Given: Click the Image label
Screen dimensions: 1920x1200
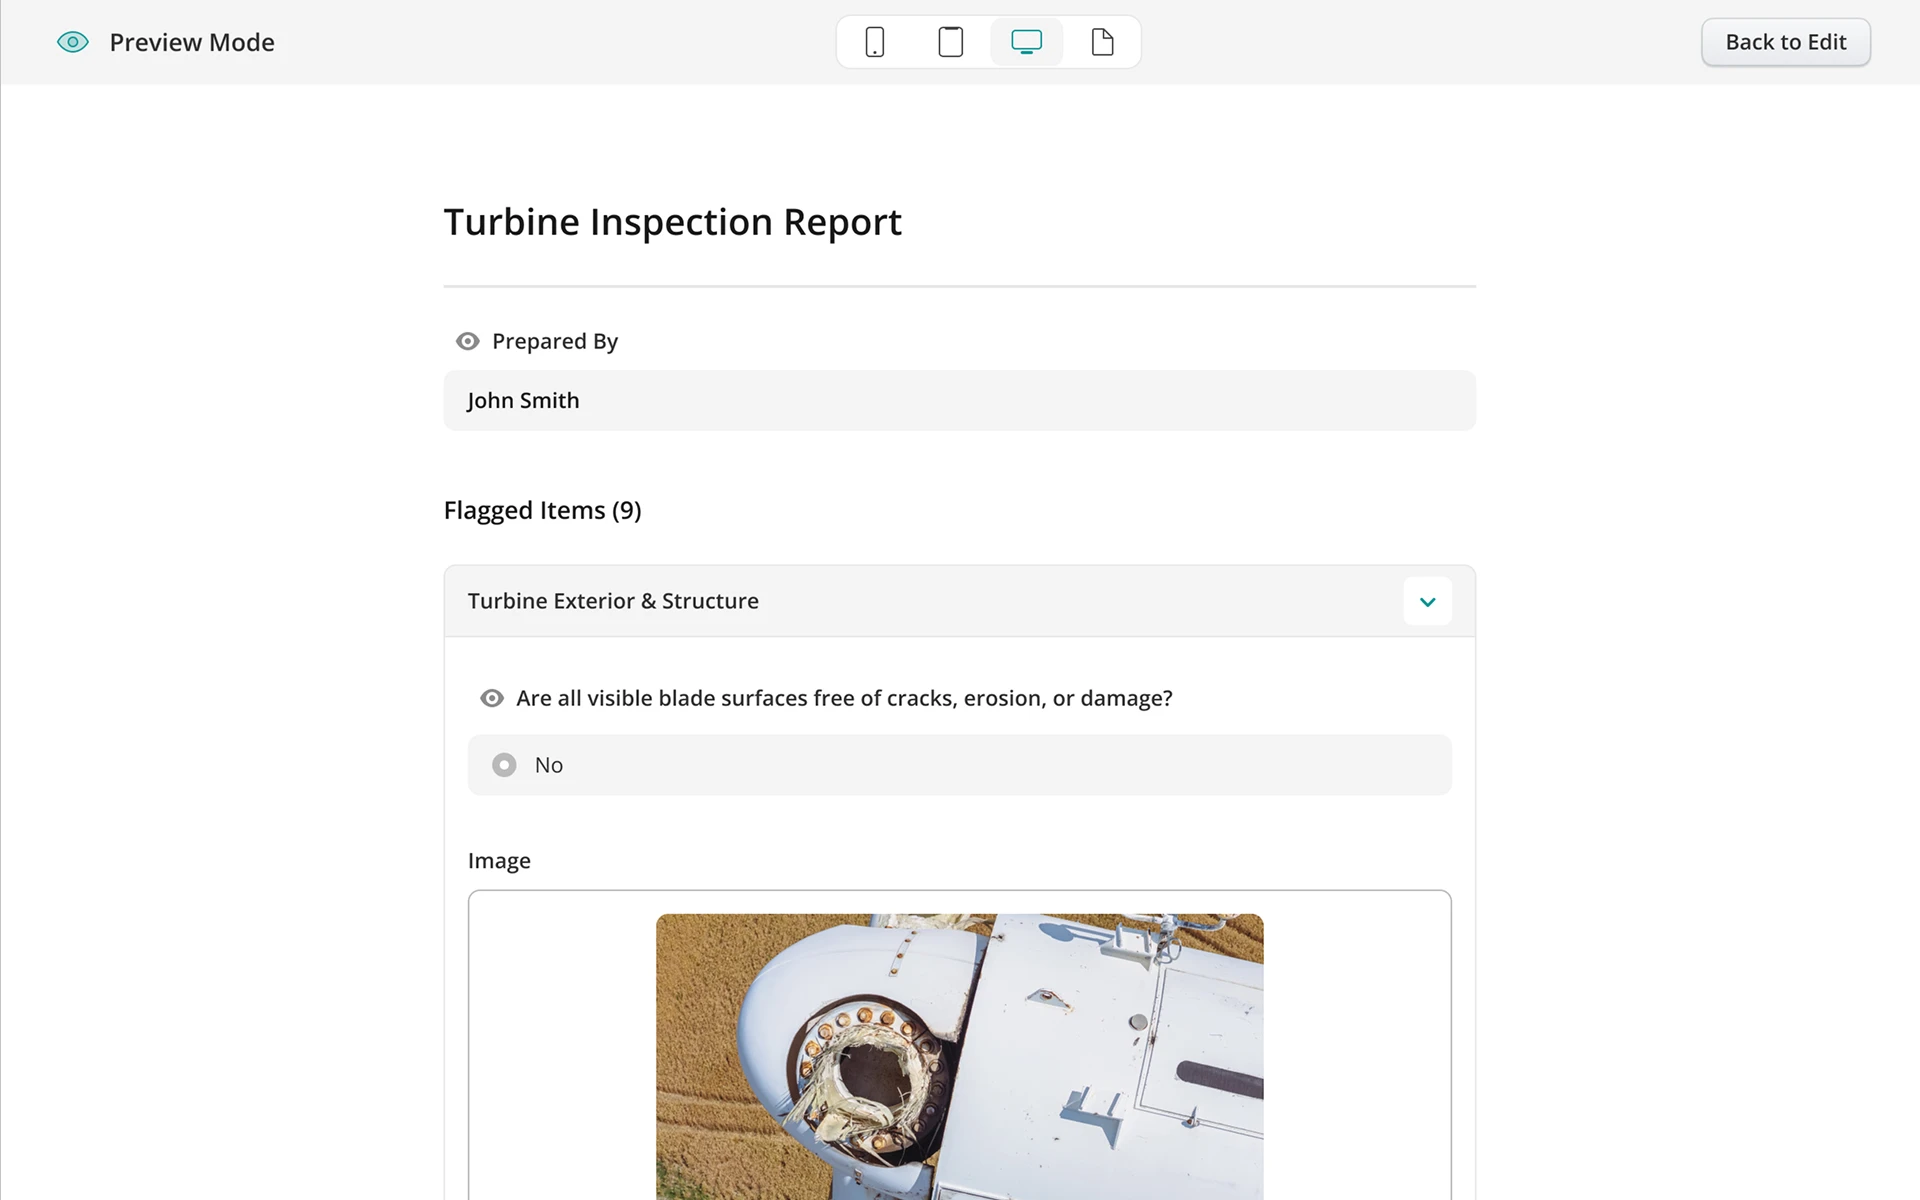Looking at the screenshot, I should [x=499, y=861].
